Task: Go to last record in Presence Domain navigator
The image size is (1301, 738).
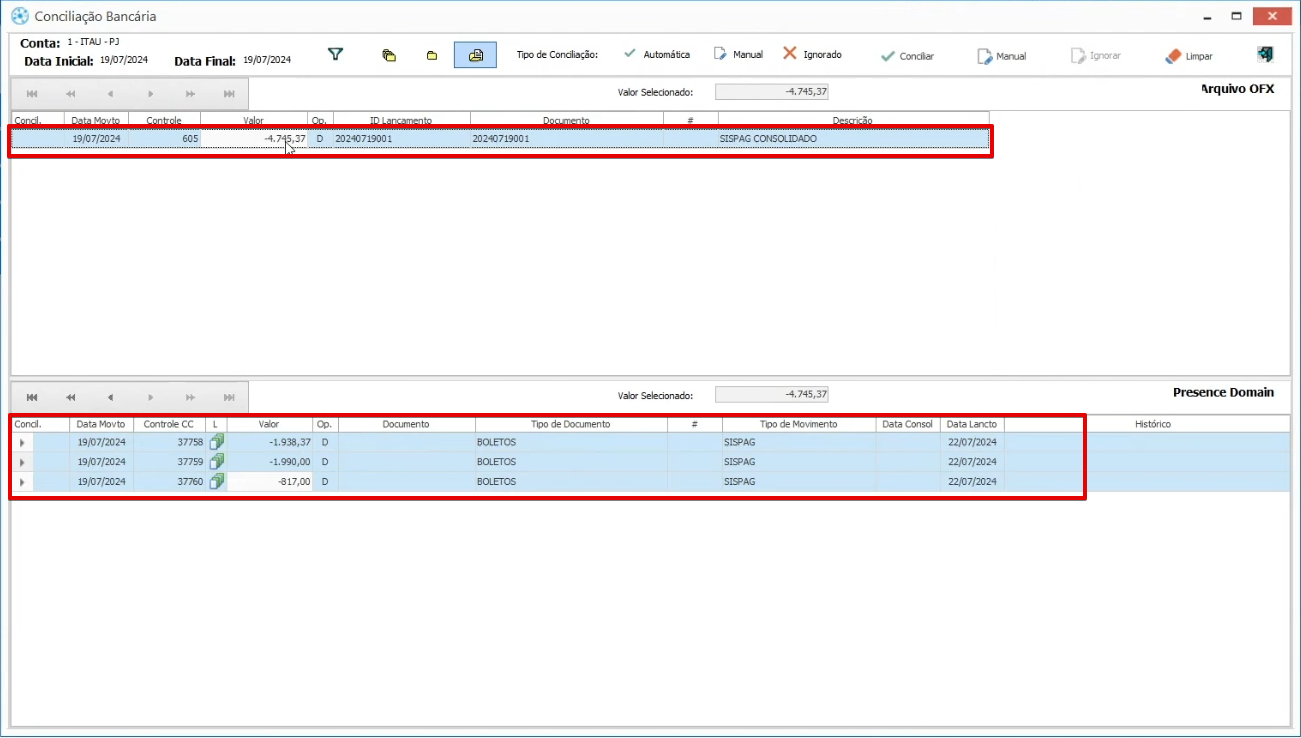Action: pos(229,397)
